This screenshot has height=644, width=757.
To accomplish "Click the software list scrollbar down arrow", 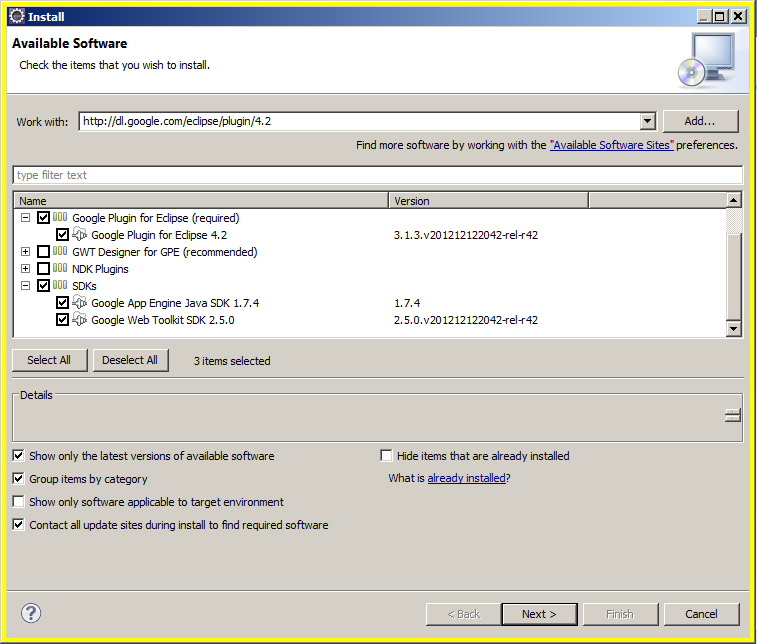I will click(733, 329).
